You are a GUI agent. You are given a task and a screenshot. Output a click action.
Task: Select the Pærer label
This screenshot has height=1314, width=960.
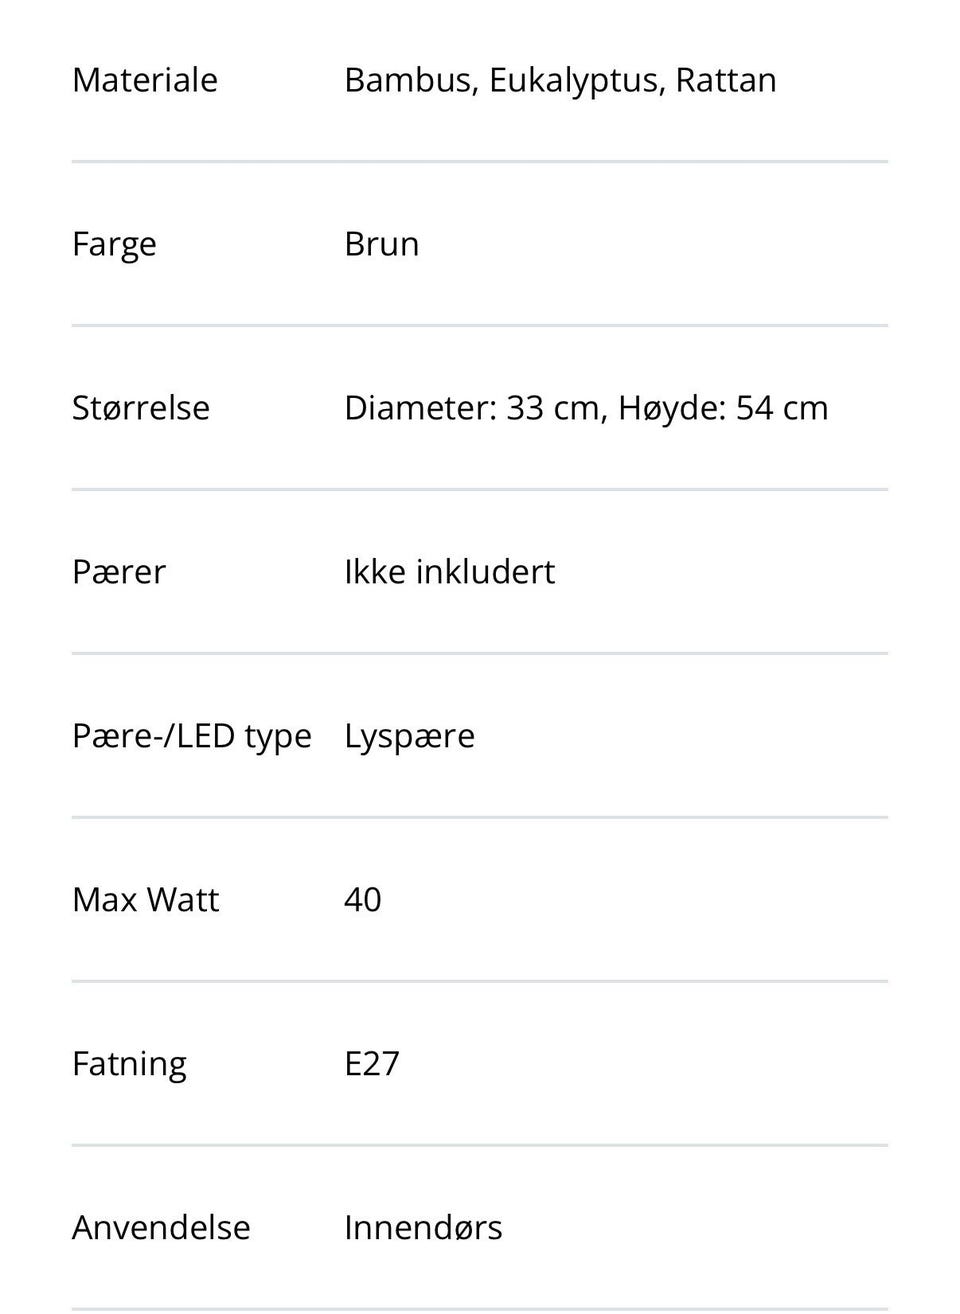point(119,572)
